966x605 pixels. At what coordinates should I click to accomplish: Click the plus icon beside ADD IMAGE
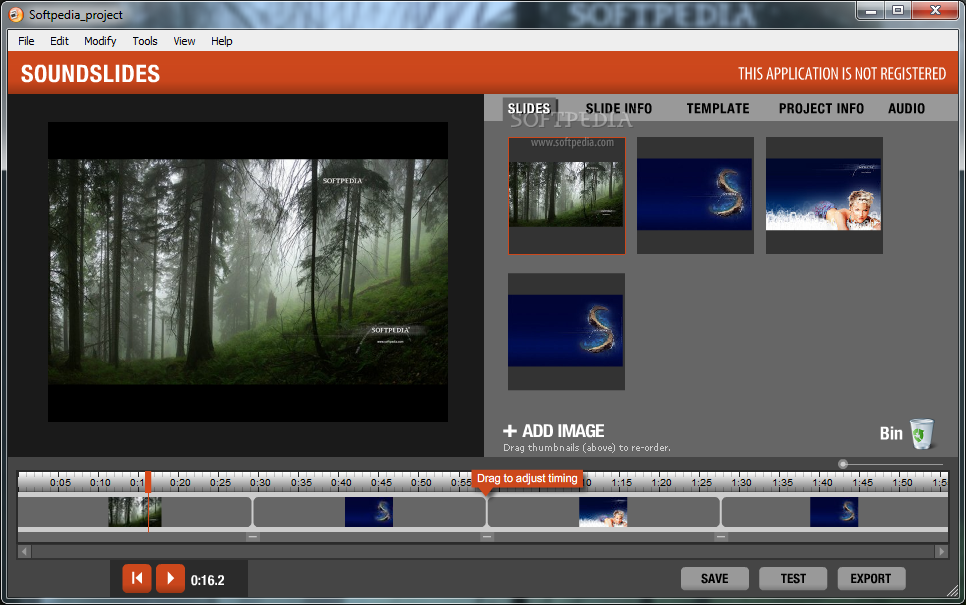pos(510,431)
